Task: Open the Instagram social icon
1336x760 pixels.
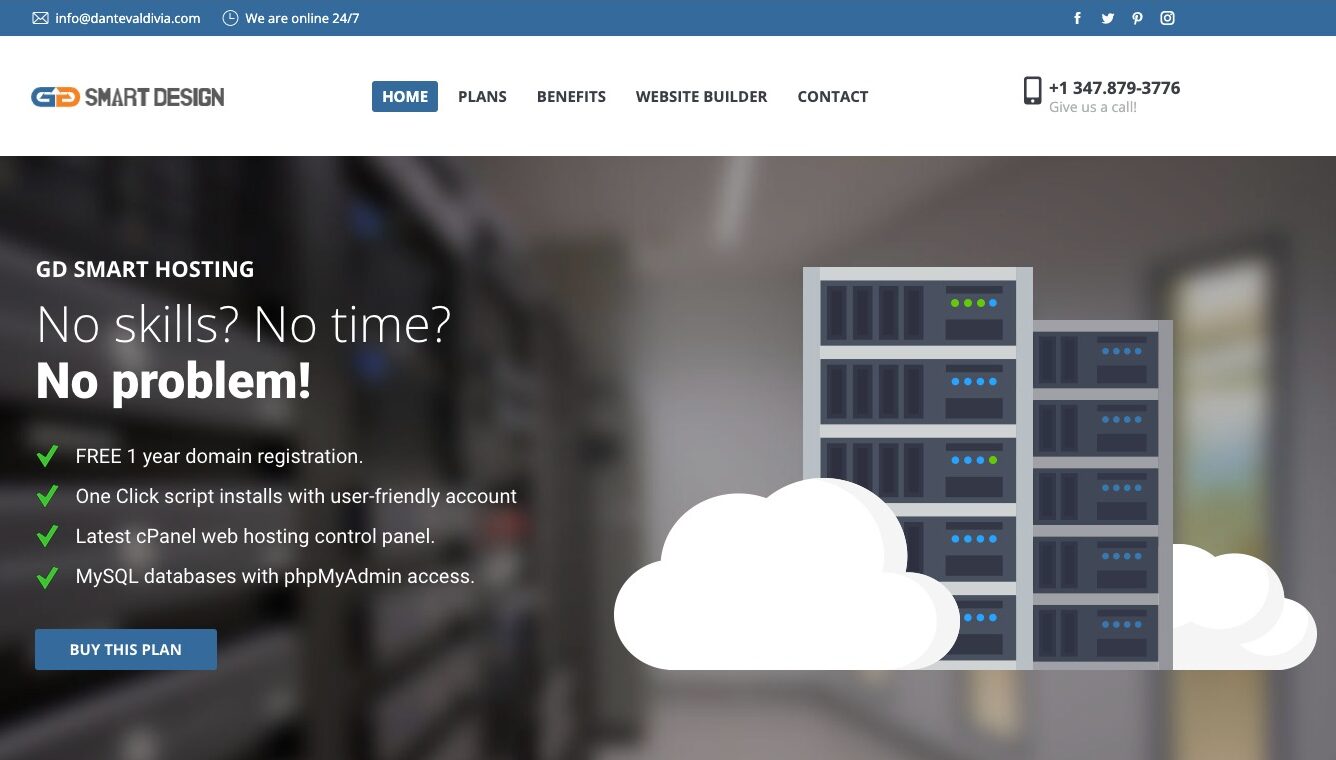Action: point(1167,18)
